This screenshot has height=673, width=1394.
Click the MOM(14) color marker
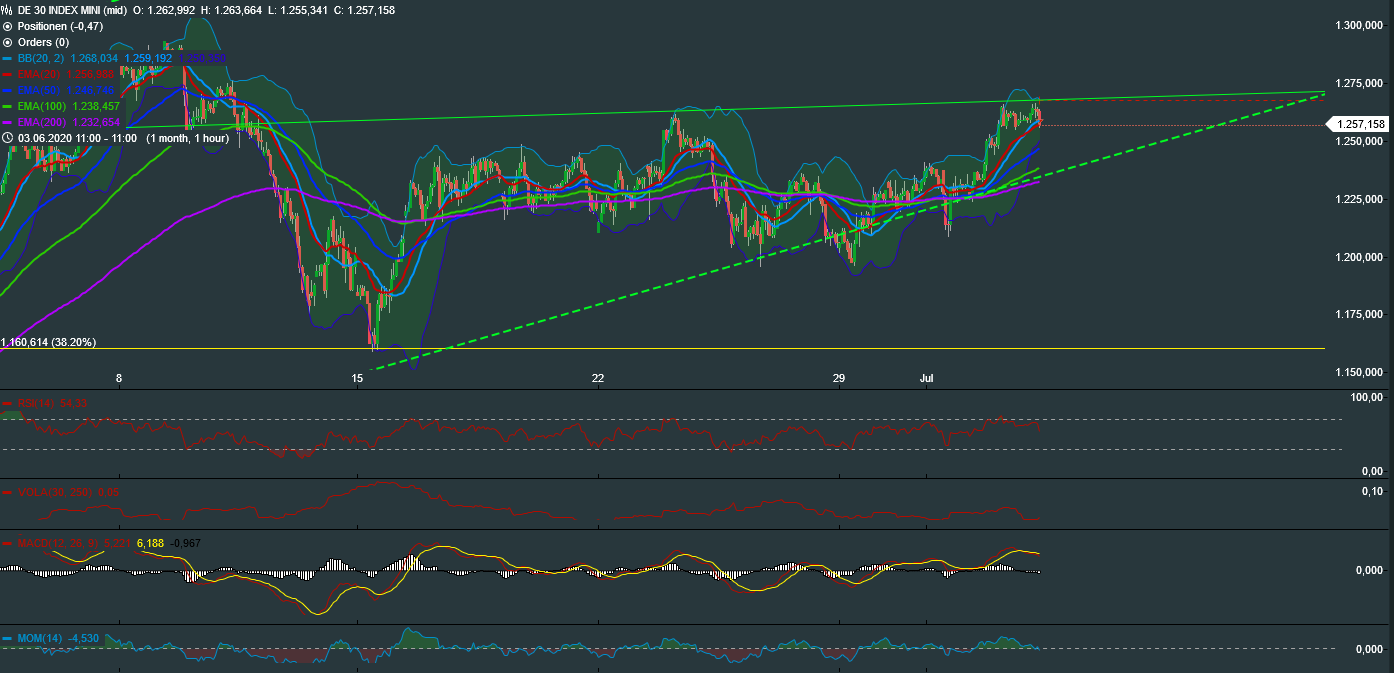click(6, 638)
